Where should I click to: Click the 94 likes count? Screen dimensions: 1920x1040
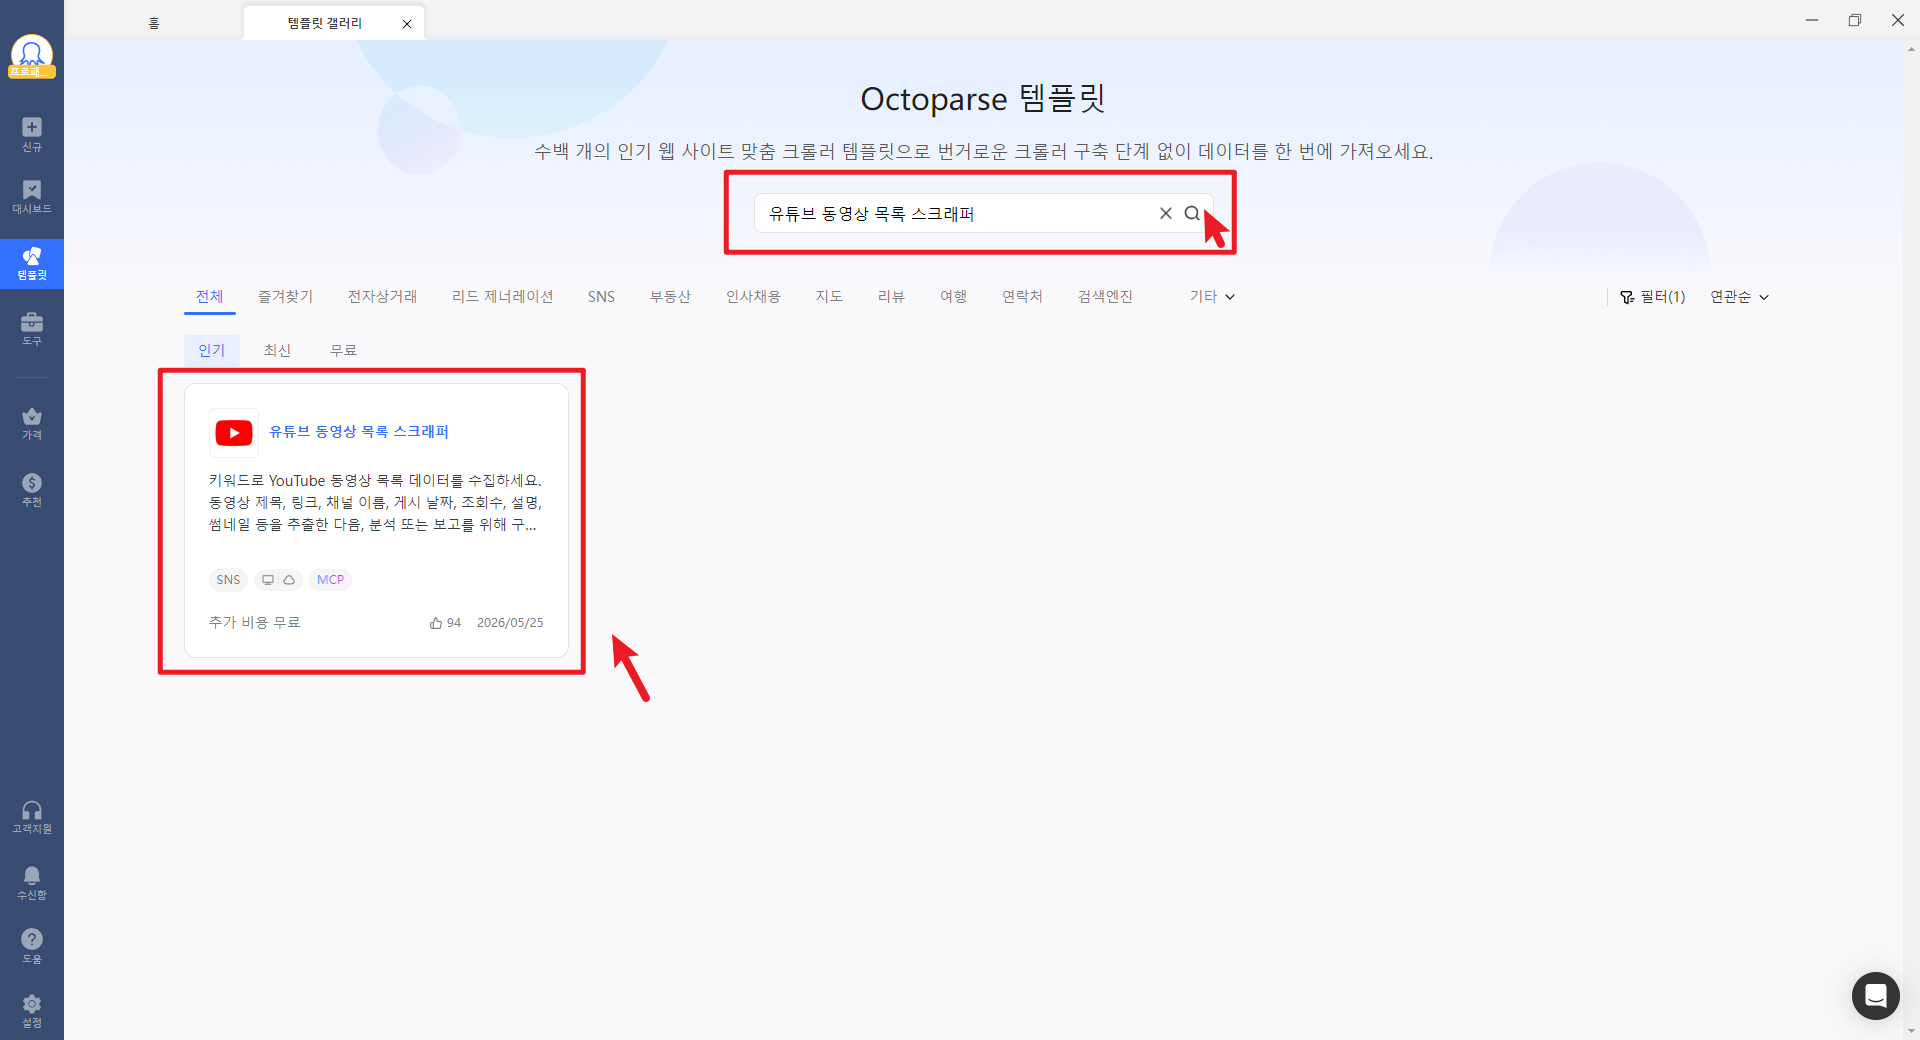454,623
